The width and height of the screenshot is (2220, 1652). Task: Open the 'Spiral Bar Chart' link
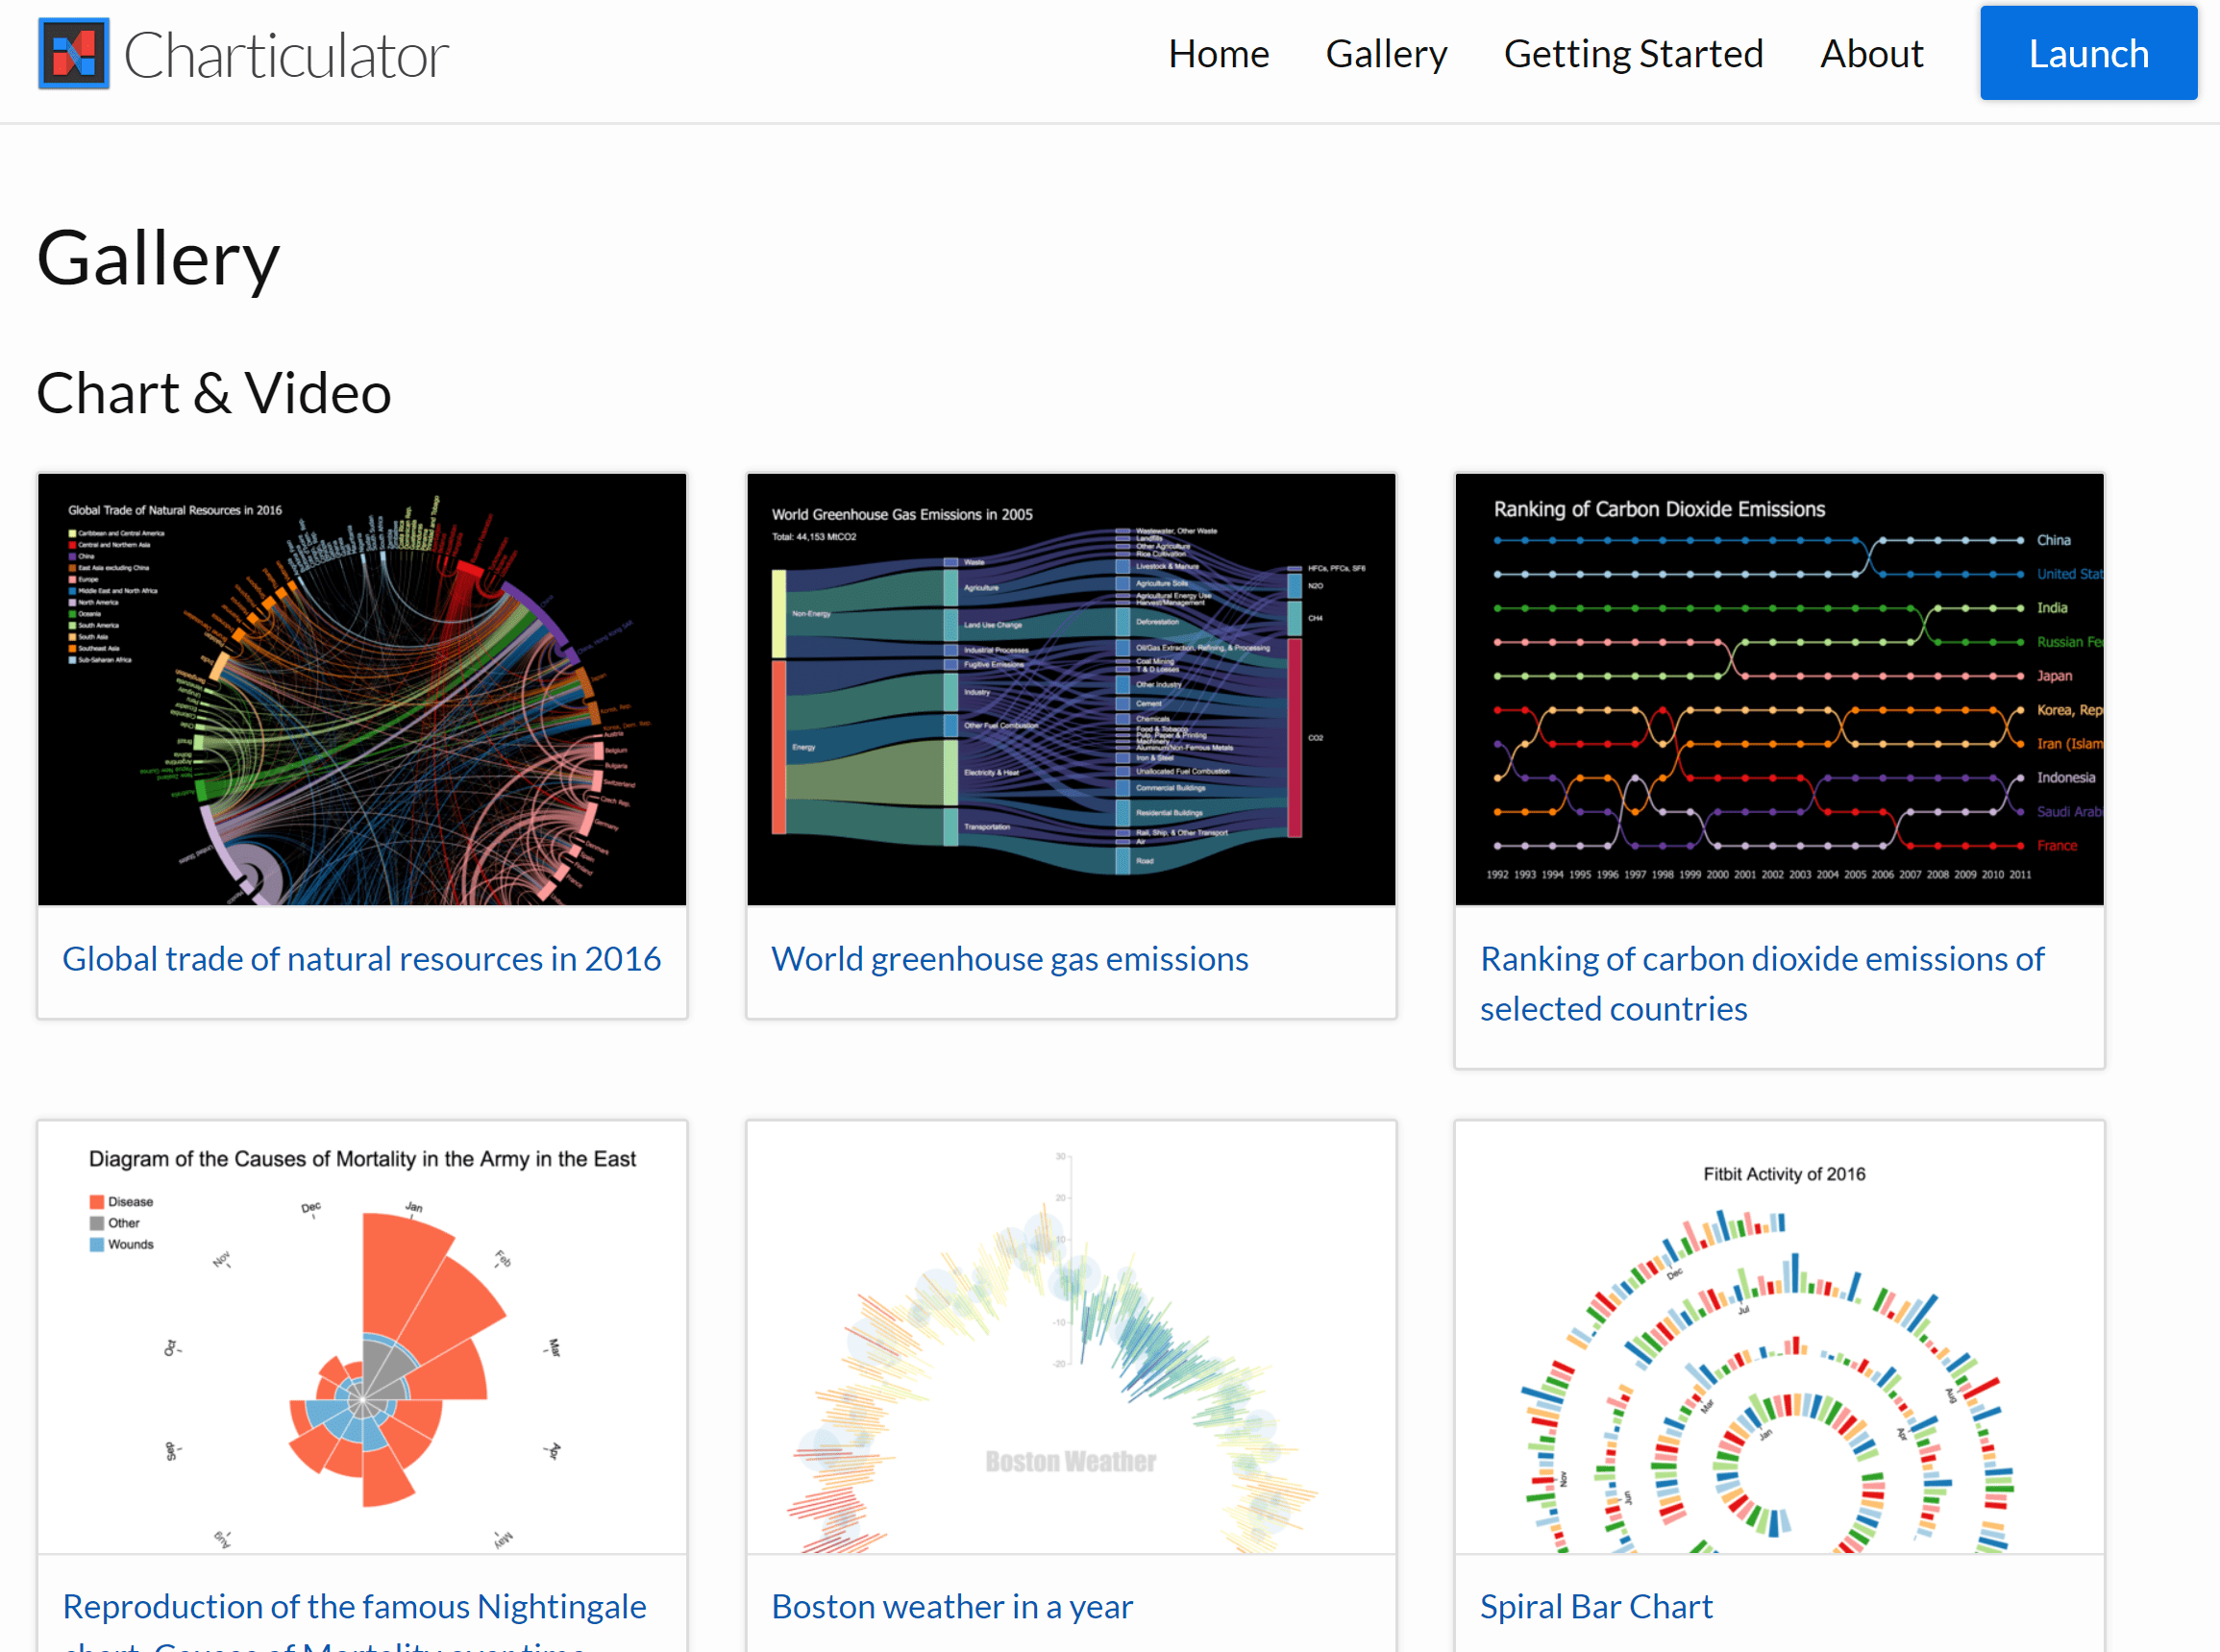pyautogui.click(x=1595, y=1606)
